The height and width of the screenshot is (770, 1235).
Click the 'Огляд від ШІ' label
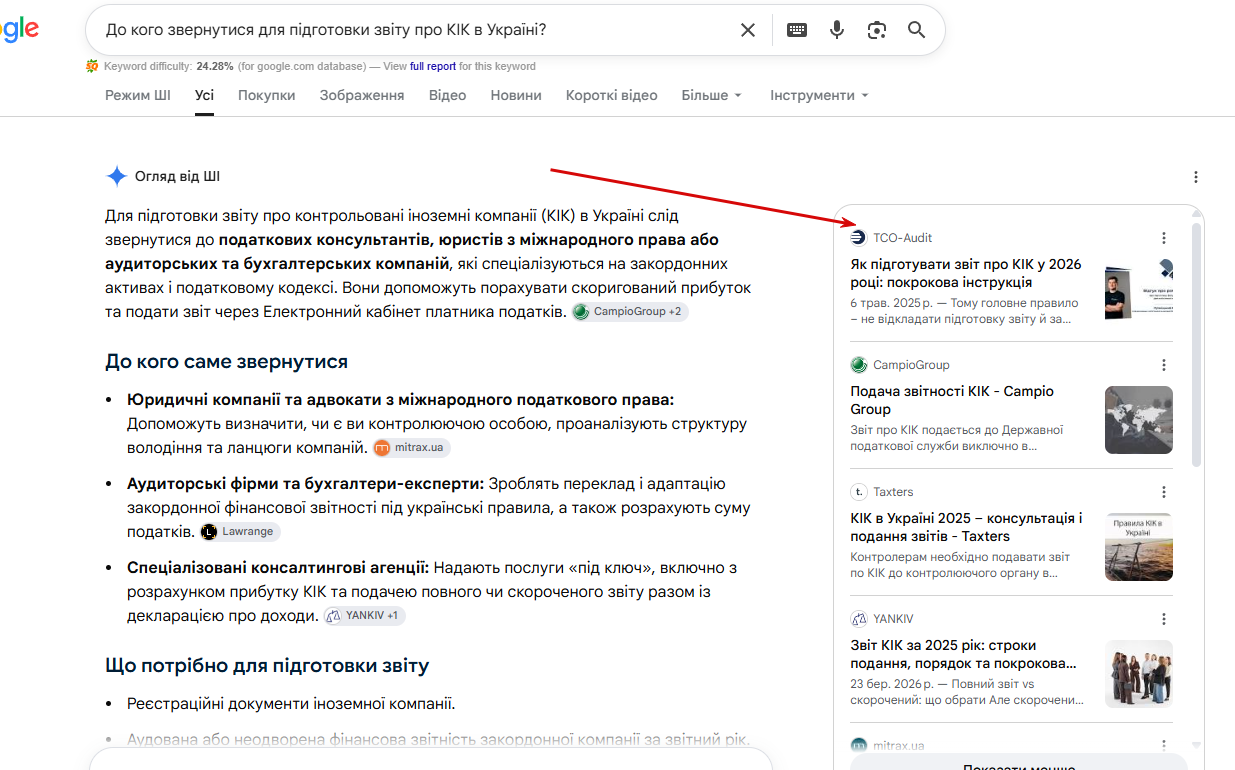point(177,177)
